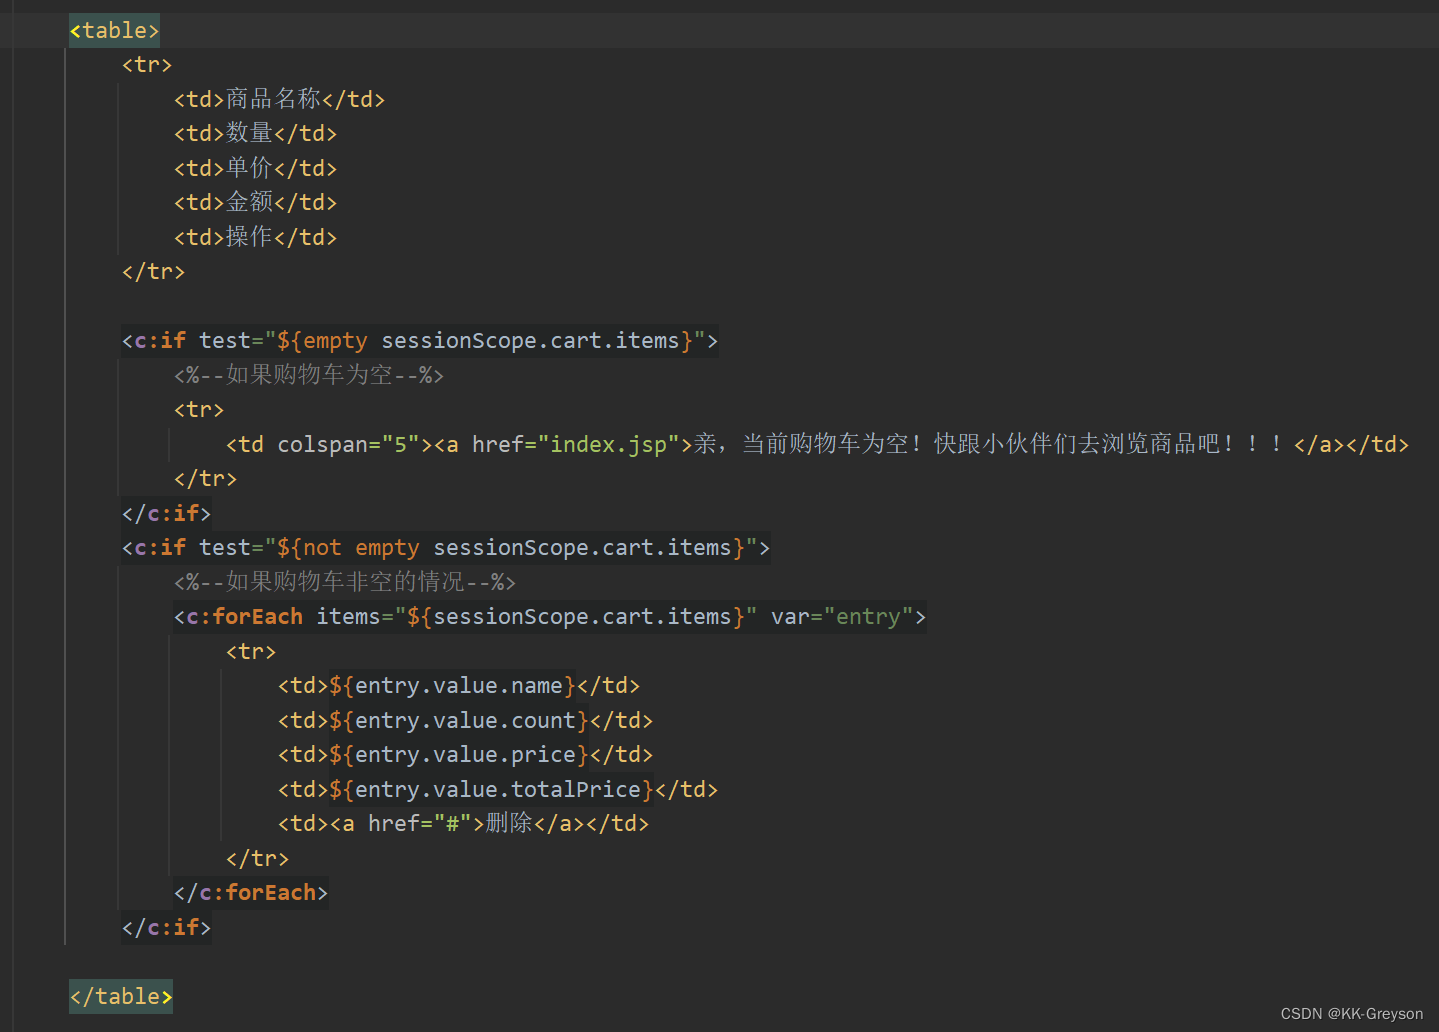Click the 金额 cell text
The height and width of the screenshot is (1032, 1439).
tap(249, 202)
